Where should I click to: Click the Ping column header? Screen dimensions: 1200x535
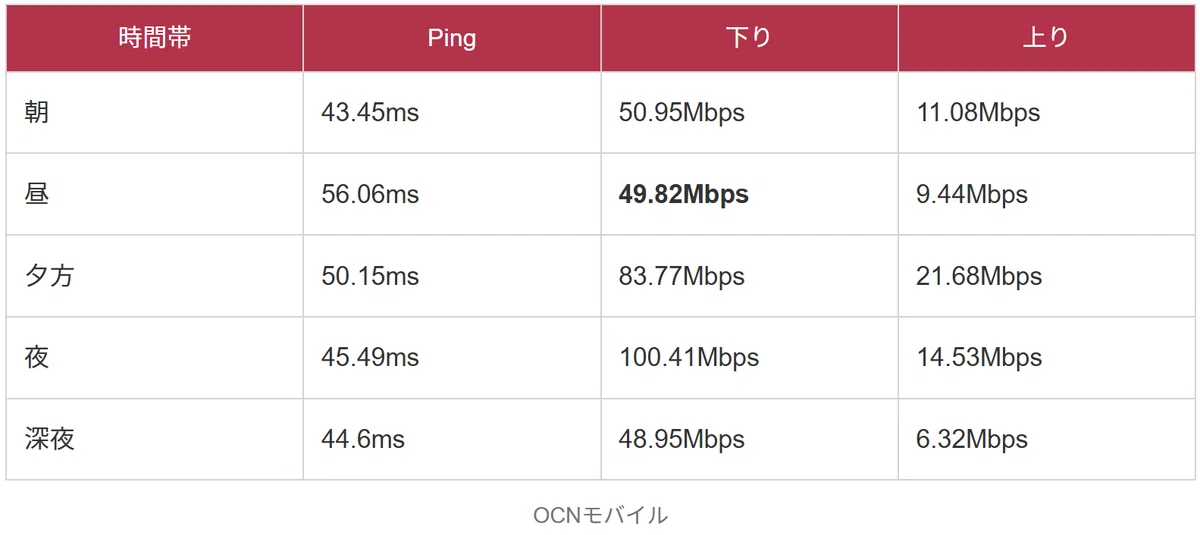pyautogui.click(x=452, y=38)
